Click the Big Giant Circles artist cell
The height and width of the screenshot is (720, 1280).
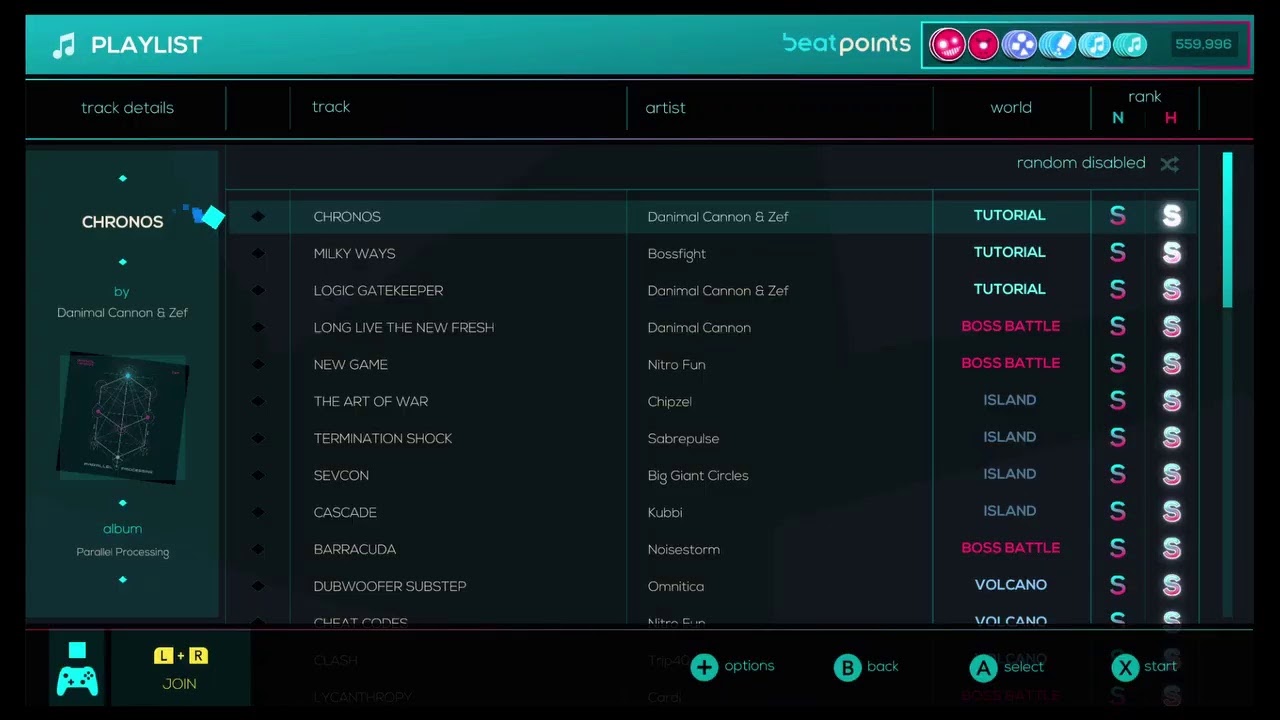point(698,476)
